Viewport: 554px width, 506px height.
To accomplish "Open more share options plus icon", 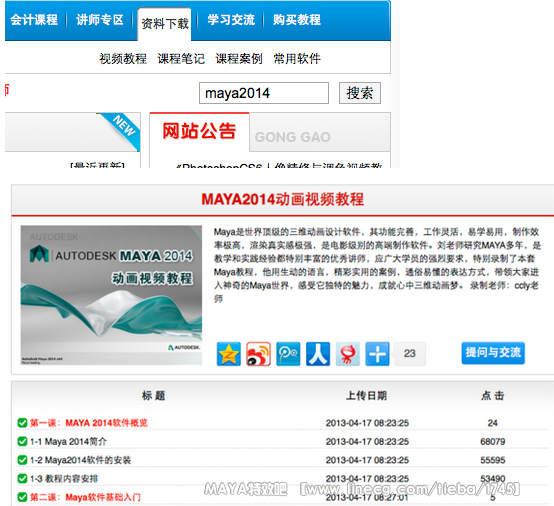I will click(377, 354).
